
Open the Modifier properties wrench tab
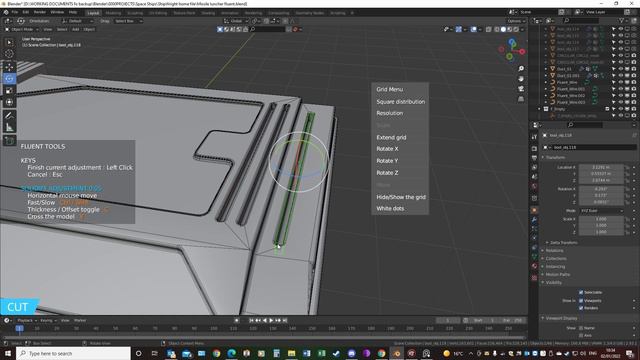(534, 220)
